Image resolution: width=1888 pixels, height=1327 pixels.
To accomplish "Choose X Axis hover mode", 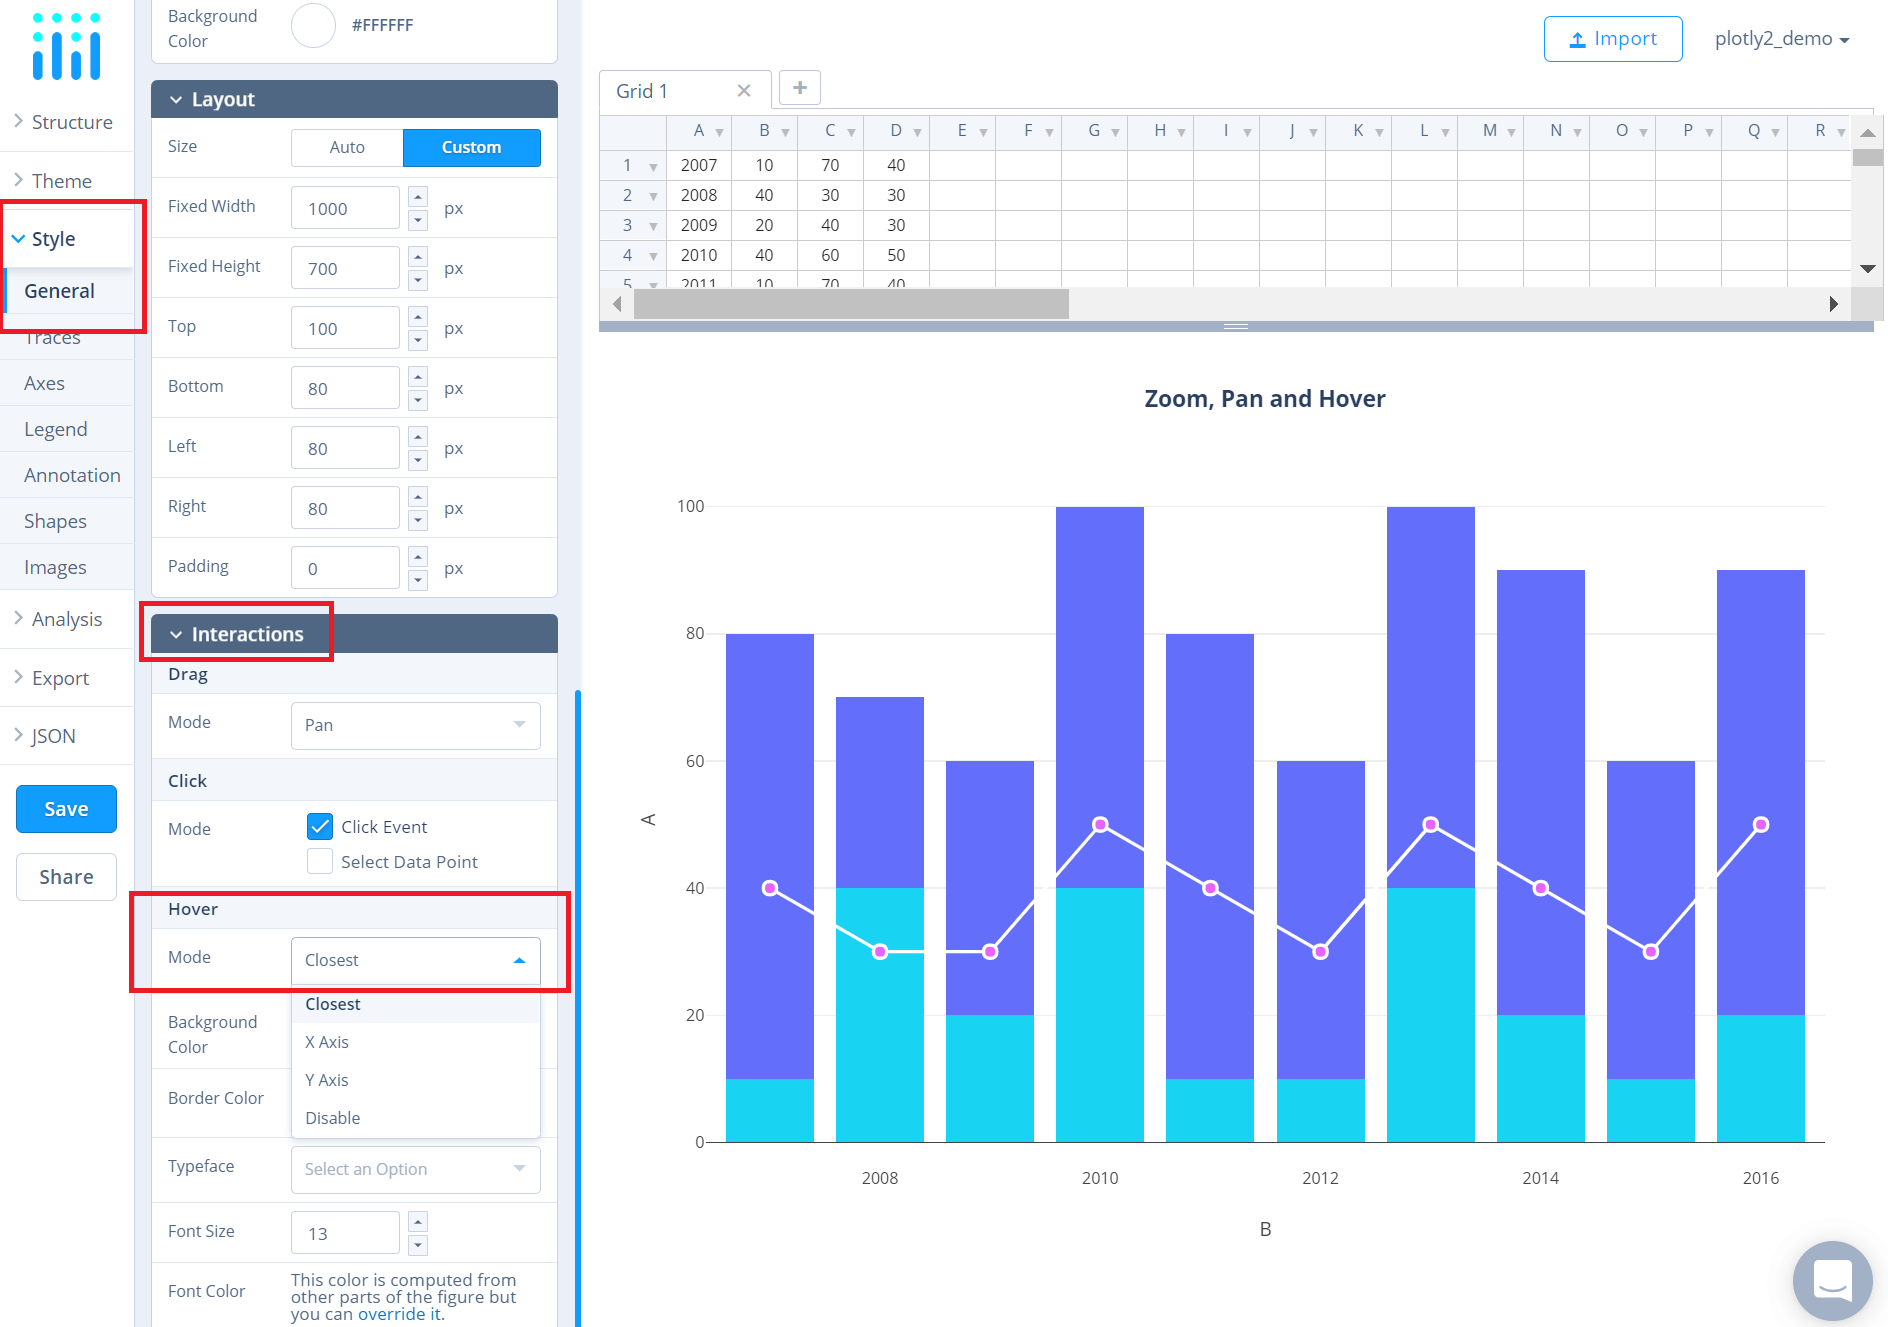I will [416, 1042].
